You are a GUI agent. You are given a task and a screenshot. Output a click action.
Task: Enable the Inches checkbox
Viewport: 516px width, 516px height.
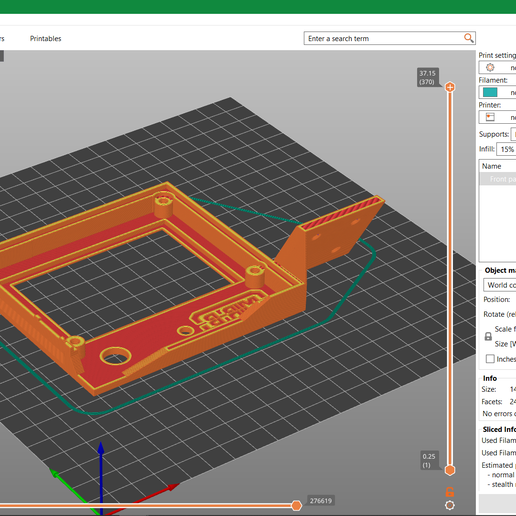pyautogui.click(x=490, y=359)
